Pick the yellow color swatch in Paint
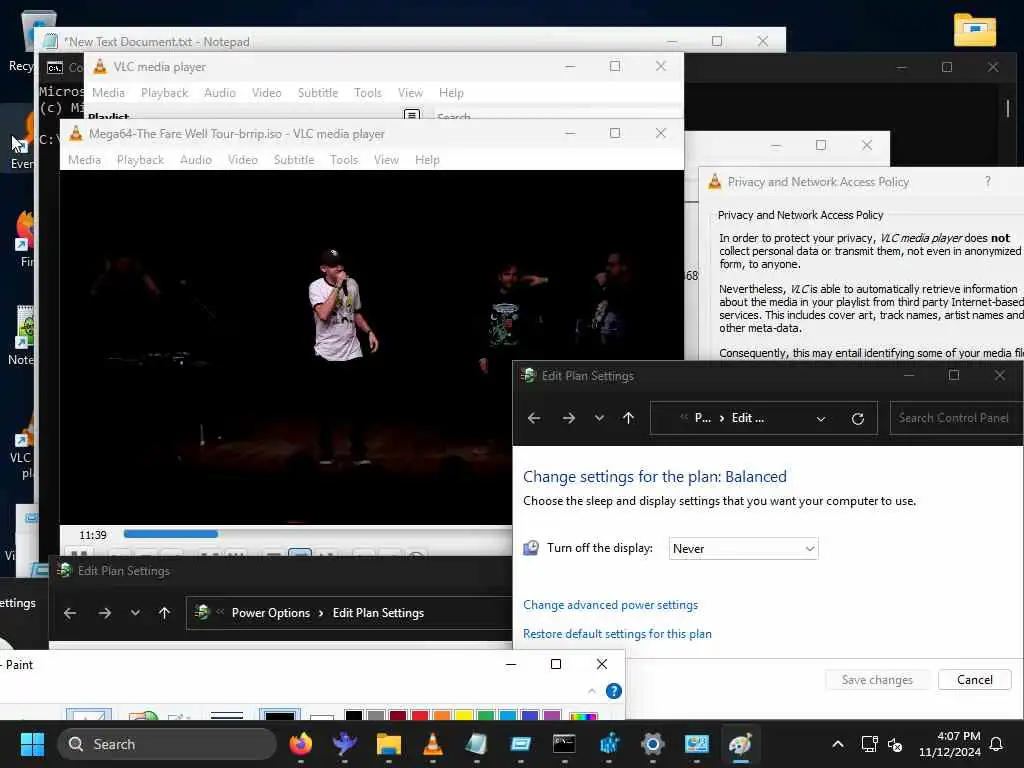 pos(464,714)
